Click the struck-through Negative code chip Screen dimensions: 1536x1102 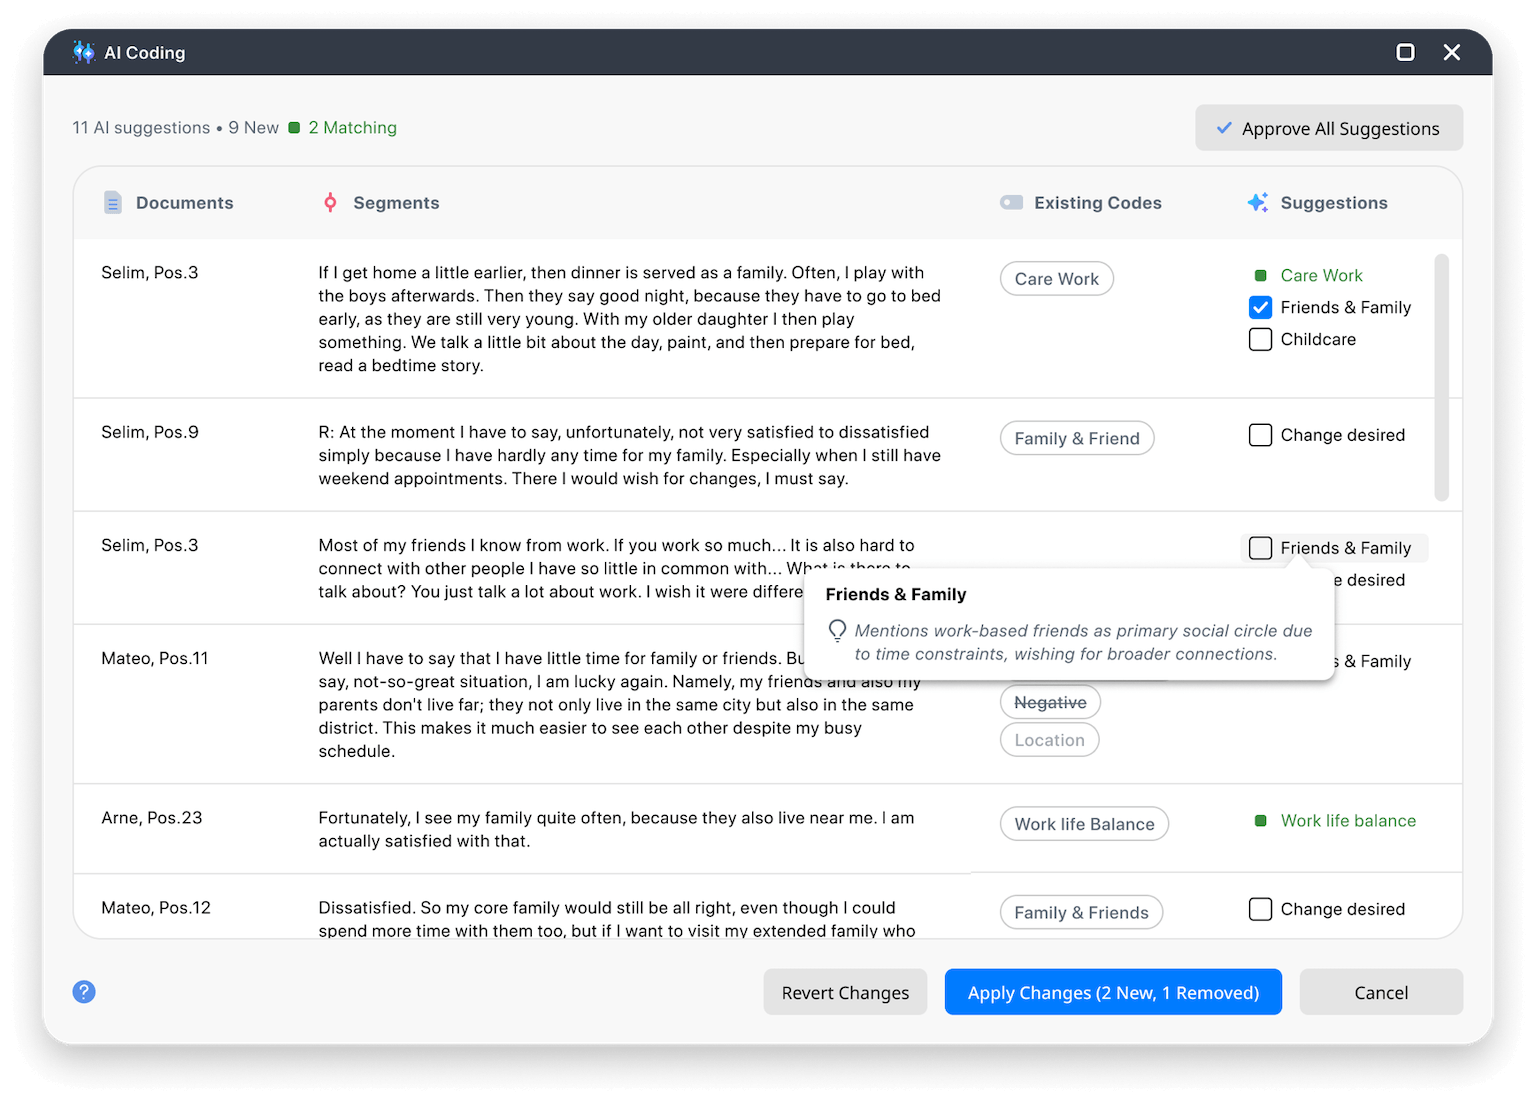(x=1049, y=702)
